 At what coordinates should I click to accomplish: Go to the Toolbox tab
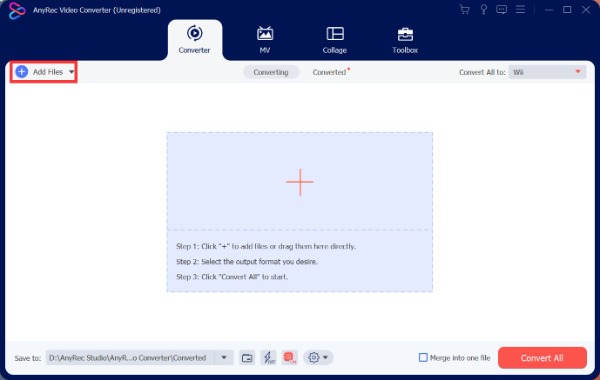point(405,40)
